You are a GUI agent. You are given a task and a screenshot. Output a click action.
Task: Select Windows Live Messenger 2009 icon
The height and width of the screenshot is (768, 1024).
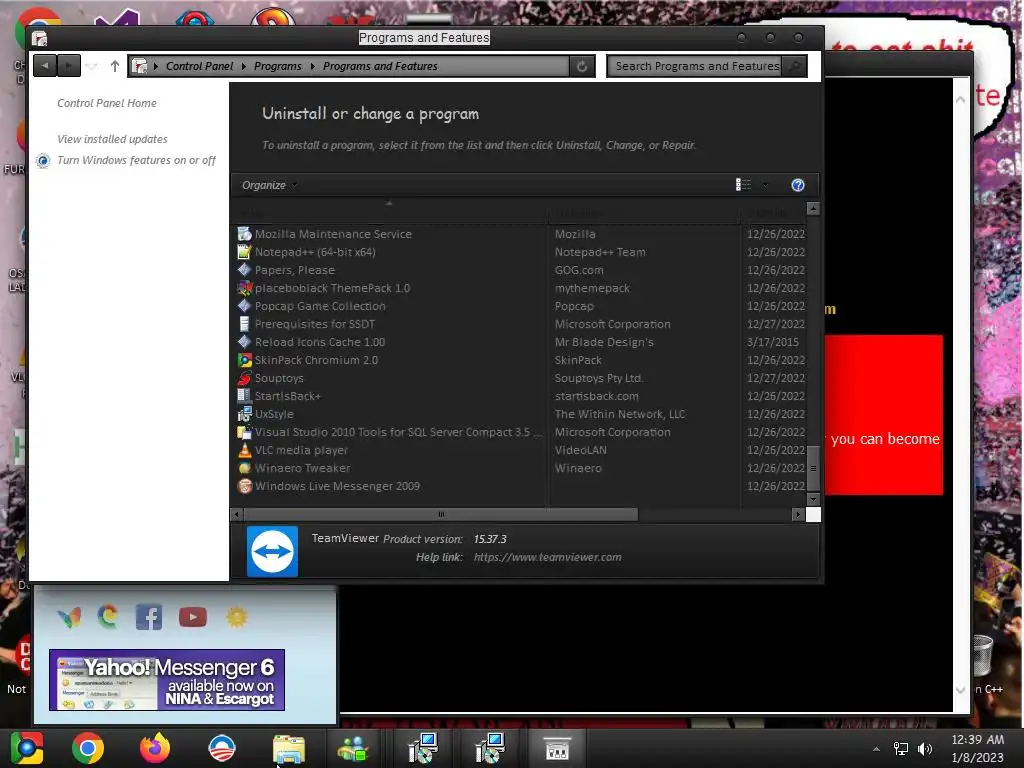point(244,486)
